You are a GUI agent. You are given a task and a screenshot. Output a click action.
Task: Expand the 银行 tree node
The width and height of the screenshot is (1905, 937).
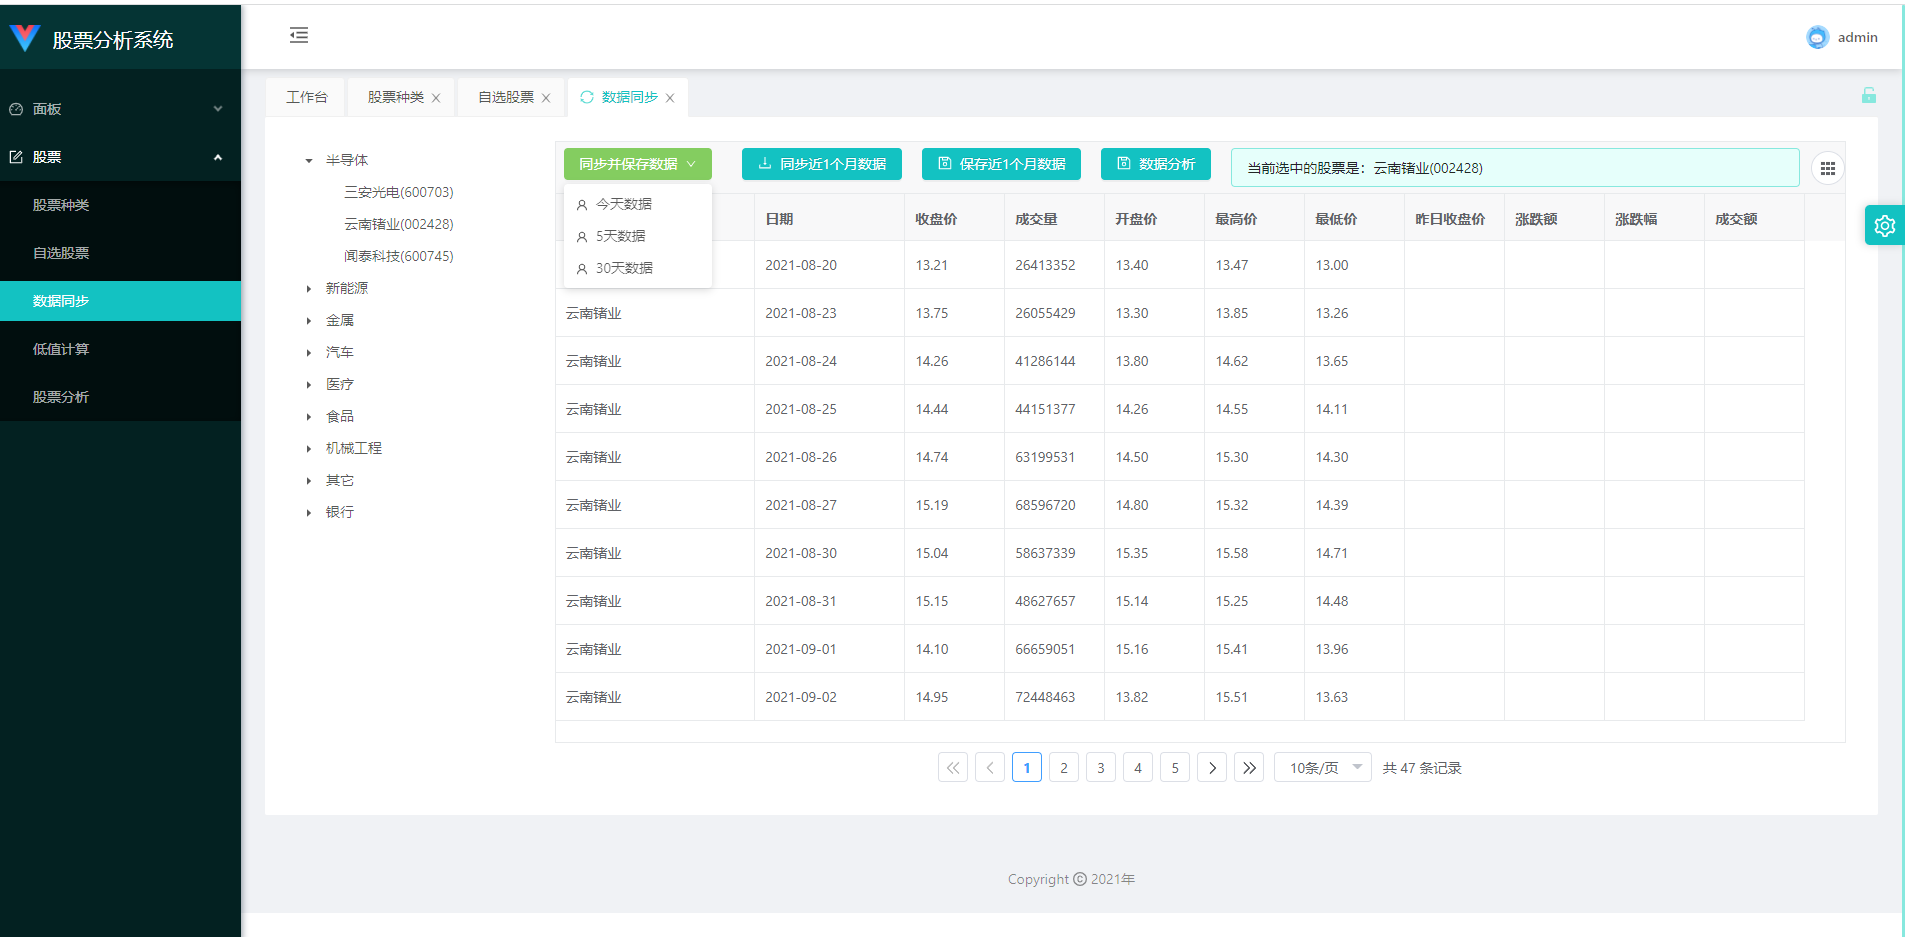[x=309, y=513]
